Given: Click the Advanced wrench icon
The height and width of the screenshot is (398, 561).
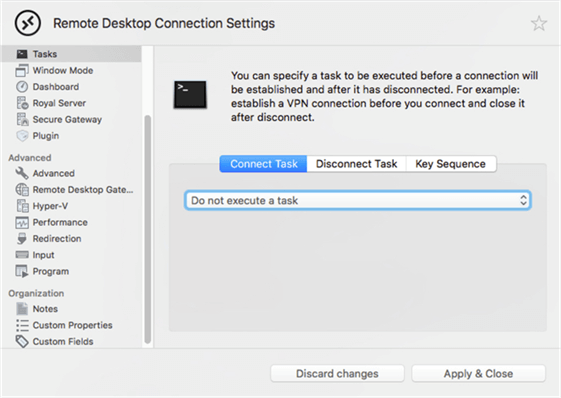Looking at the screenshot, I should tap(22, 173).
